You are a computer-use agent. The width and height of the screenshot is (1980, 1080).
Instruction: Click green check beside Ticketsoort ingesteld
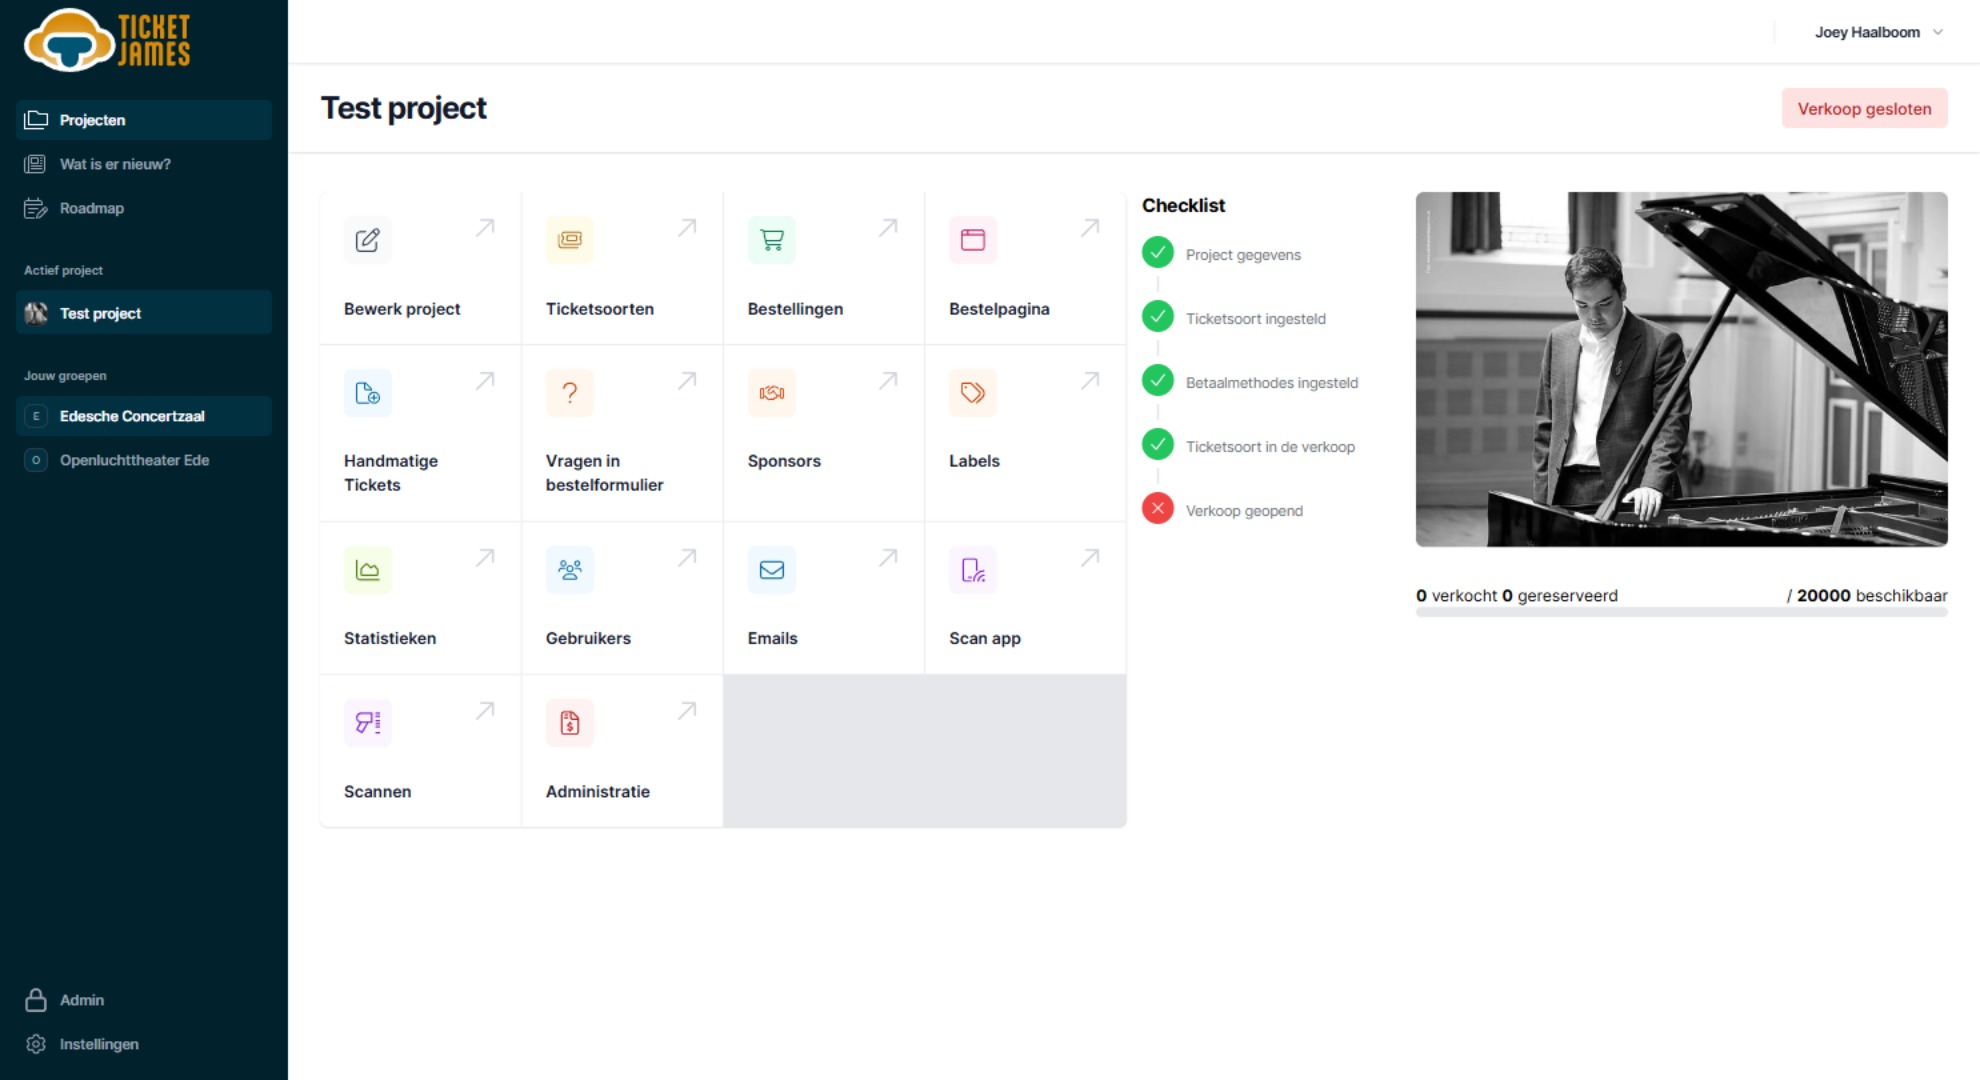[1158, 316]
